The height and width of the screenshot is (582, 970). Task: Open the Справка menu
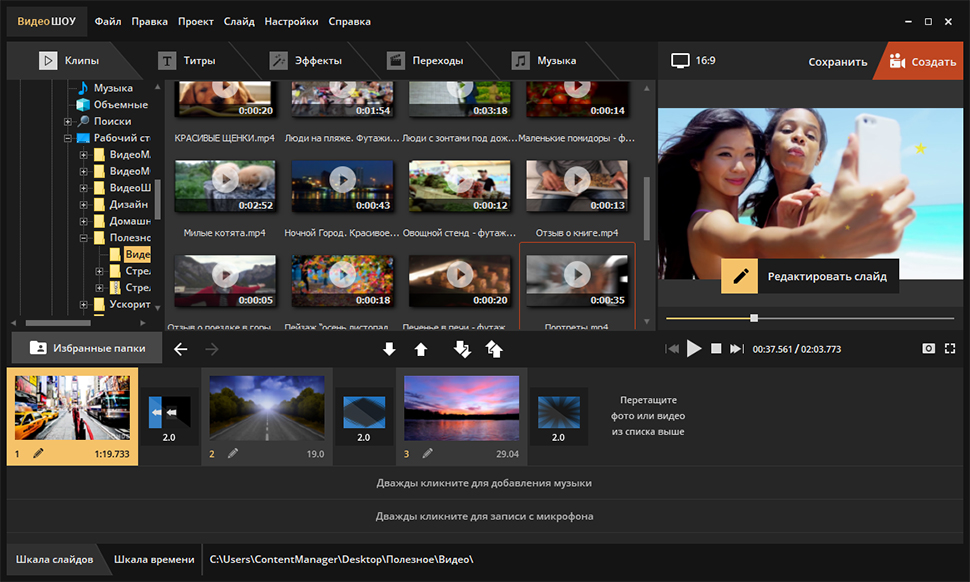[350, 22]
